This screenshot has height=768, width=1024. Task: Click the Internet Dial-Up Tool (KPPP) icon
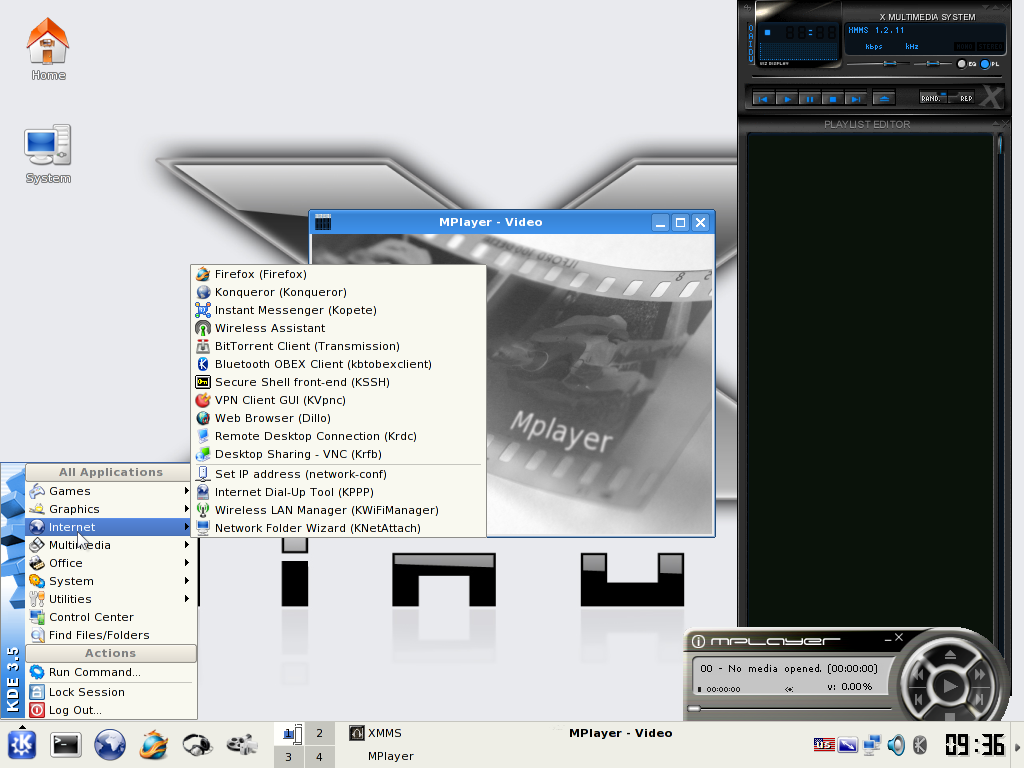203,492
